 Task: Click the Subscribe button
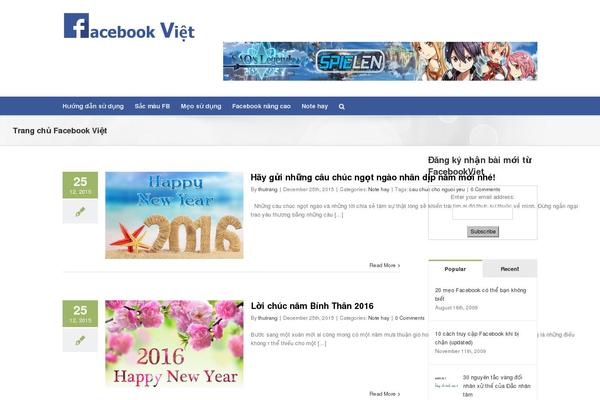point(483,232)
